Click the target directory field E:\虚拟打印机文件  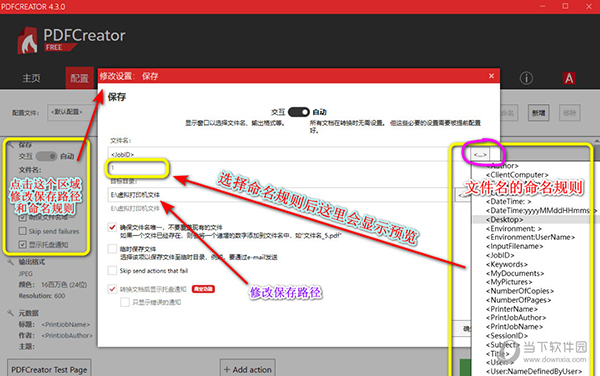coord(279,195)
